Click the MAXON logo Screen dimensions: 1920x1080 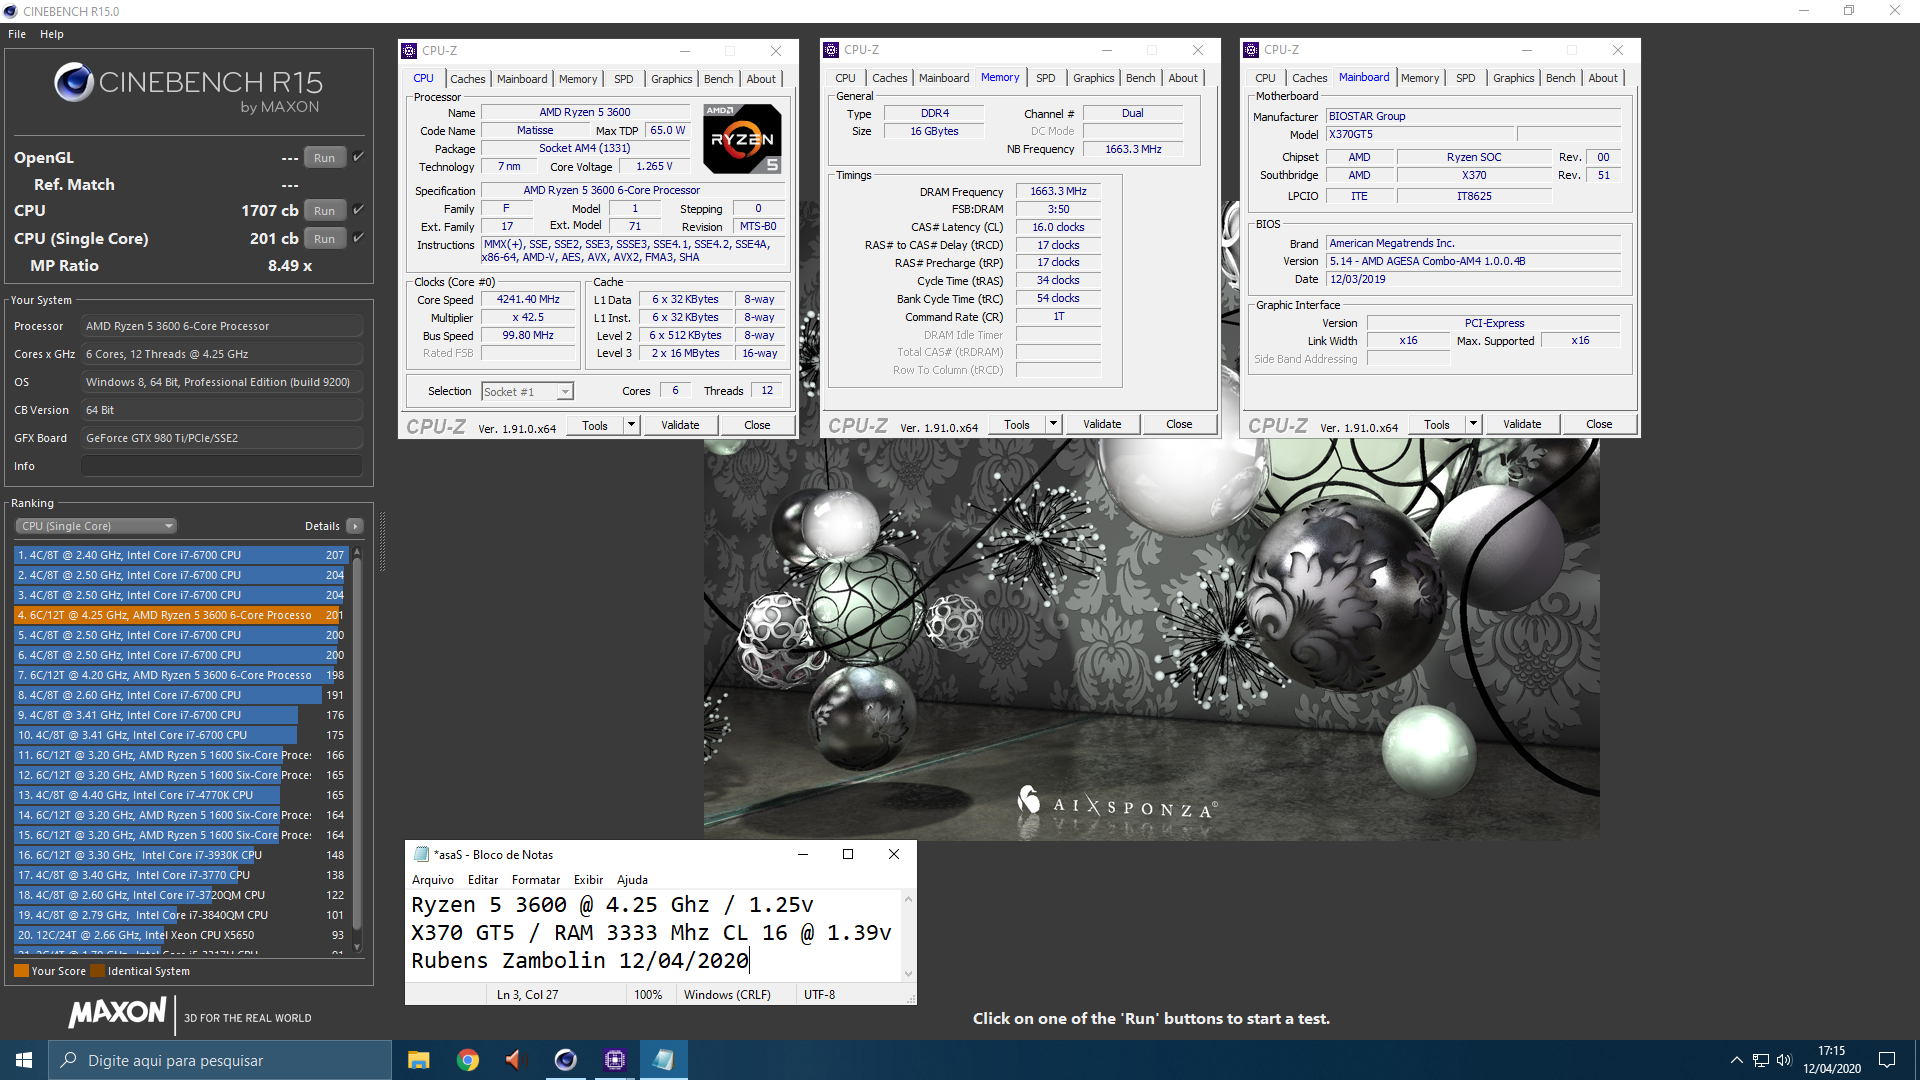pyautogui.click(x=117, y=1013)
